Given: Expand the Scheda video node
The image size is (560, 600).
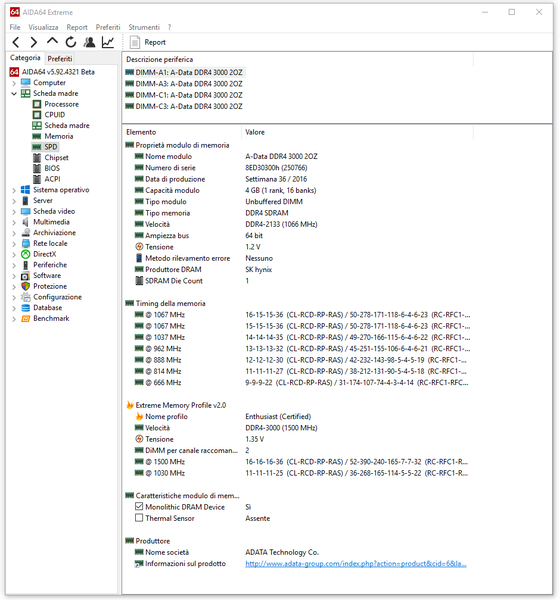Looking at the screenshot, I should [x=14, y=212].
